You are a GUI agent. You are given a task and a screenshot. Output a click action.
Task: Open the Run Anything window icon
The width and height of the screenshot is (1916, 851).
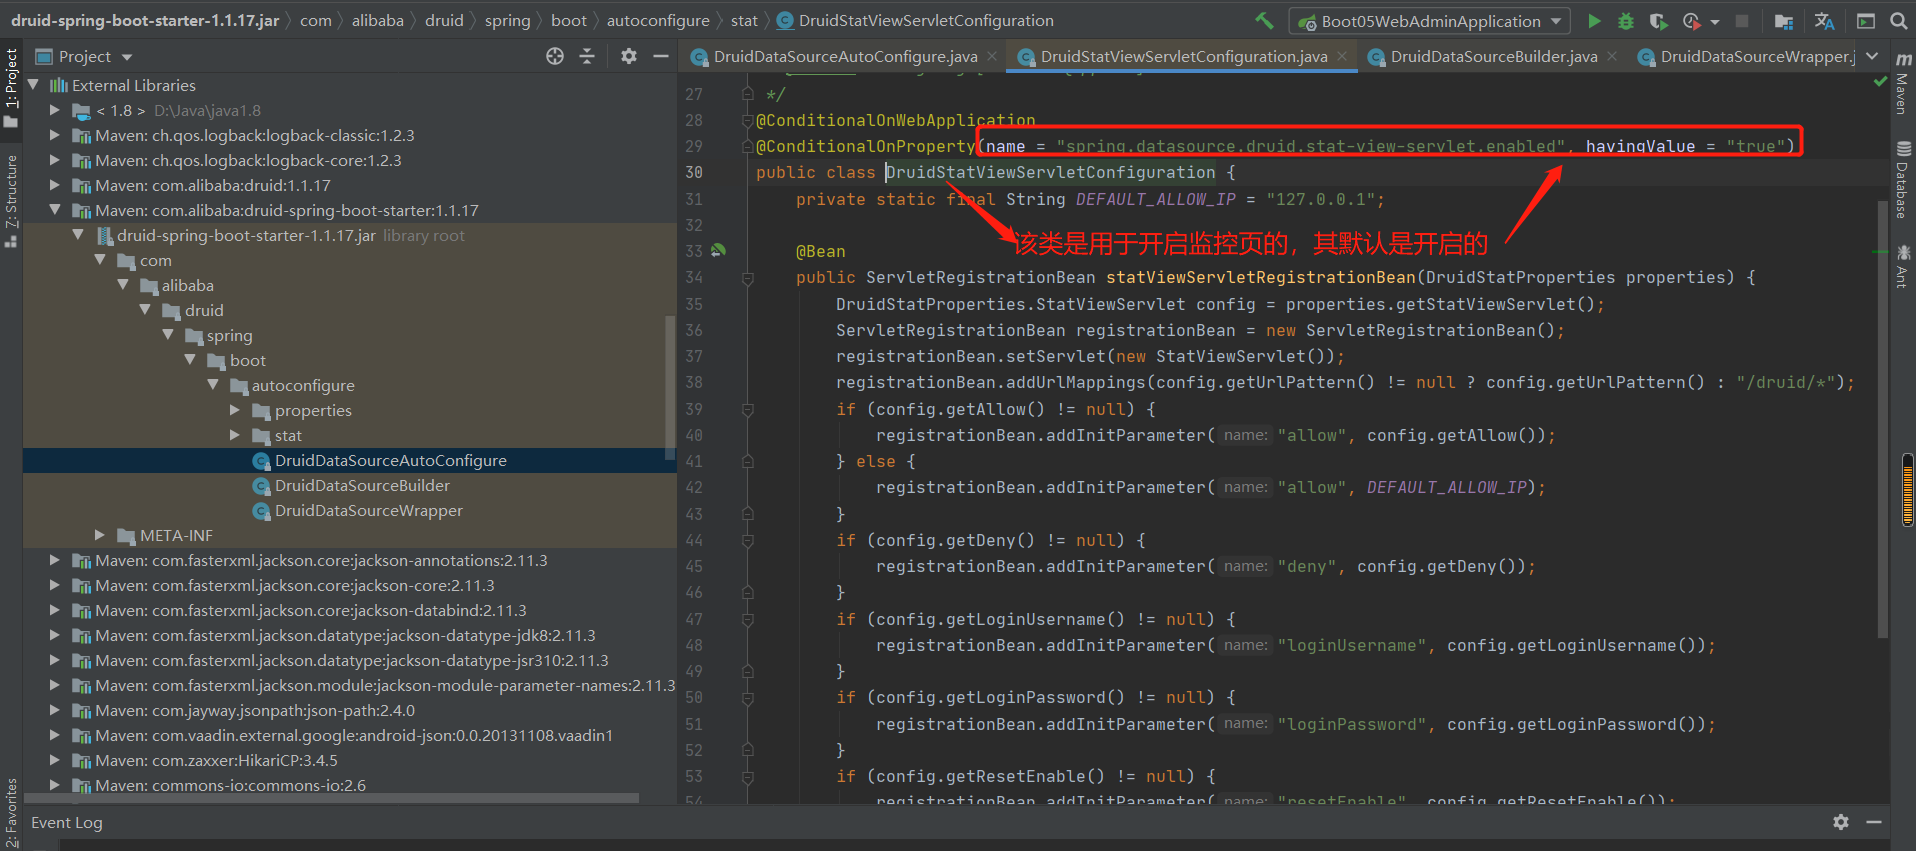[1866, 21]
